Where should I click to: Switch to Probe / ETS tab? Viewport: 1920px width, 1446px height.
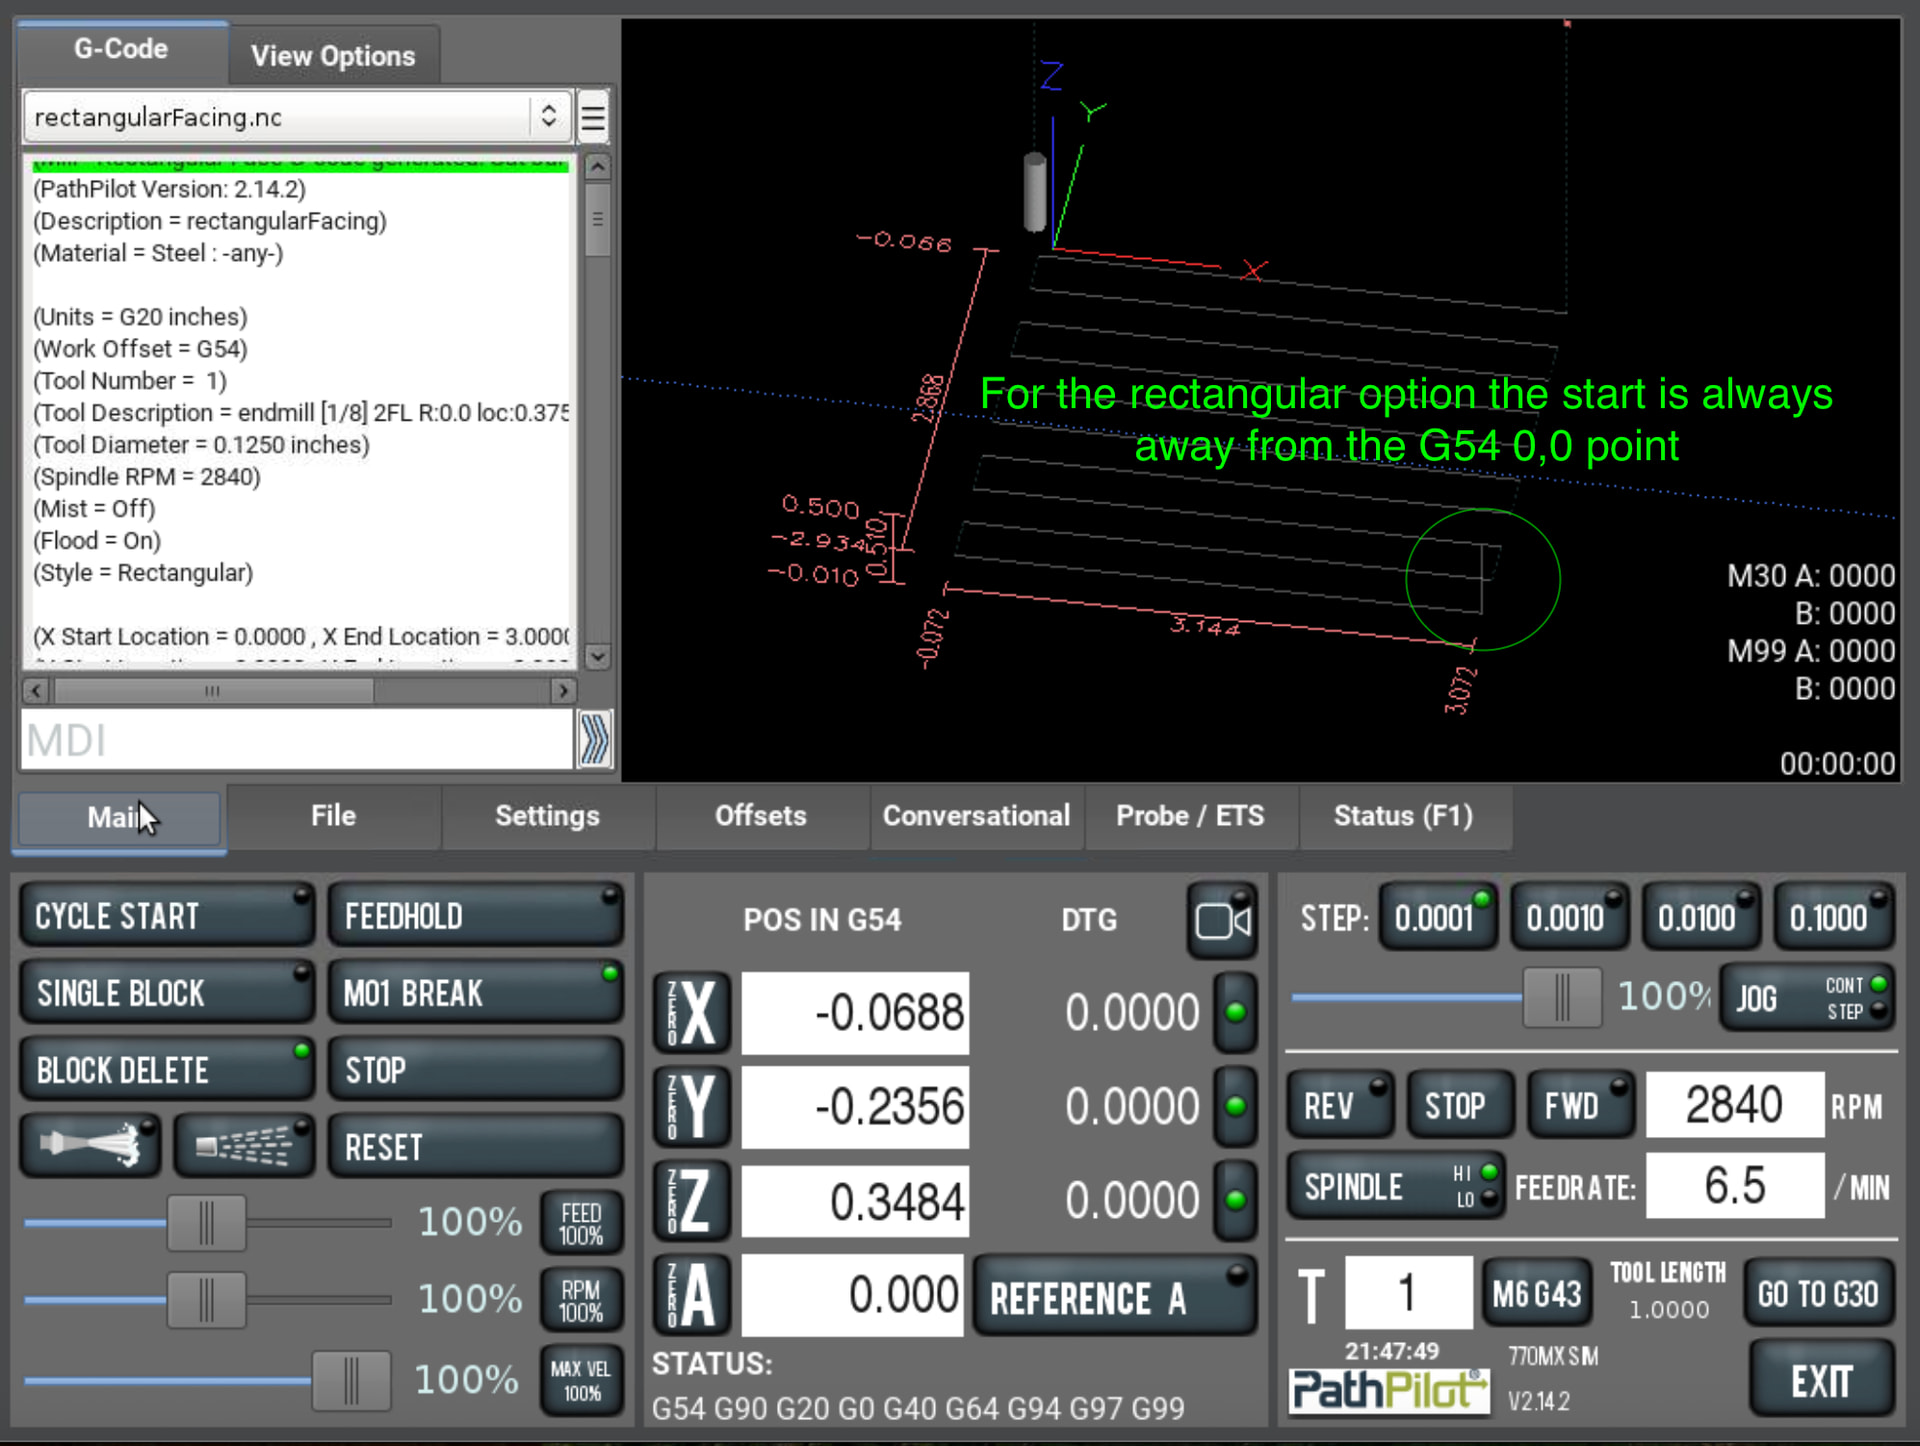click(1190, 816)
